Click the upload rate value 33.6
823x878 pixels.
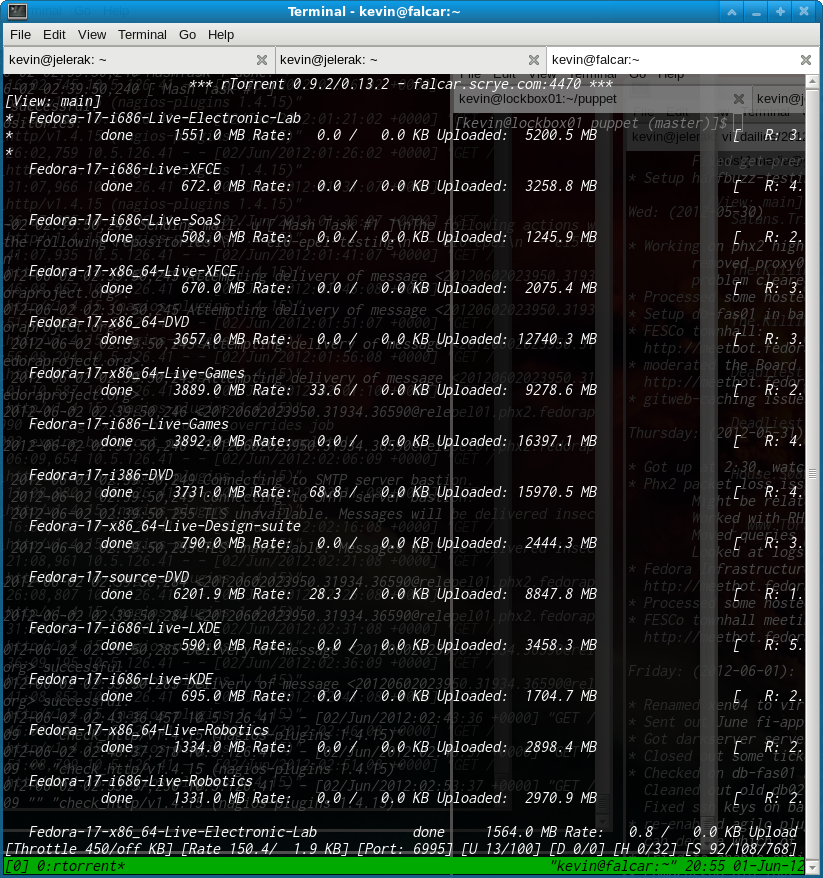pos(325,390)
